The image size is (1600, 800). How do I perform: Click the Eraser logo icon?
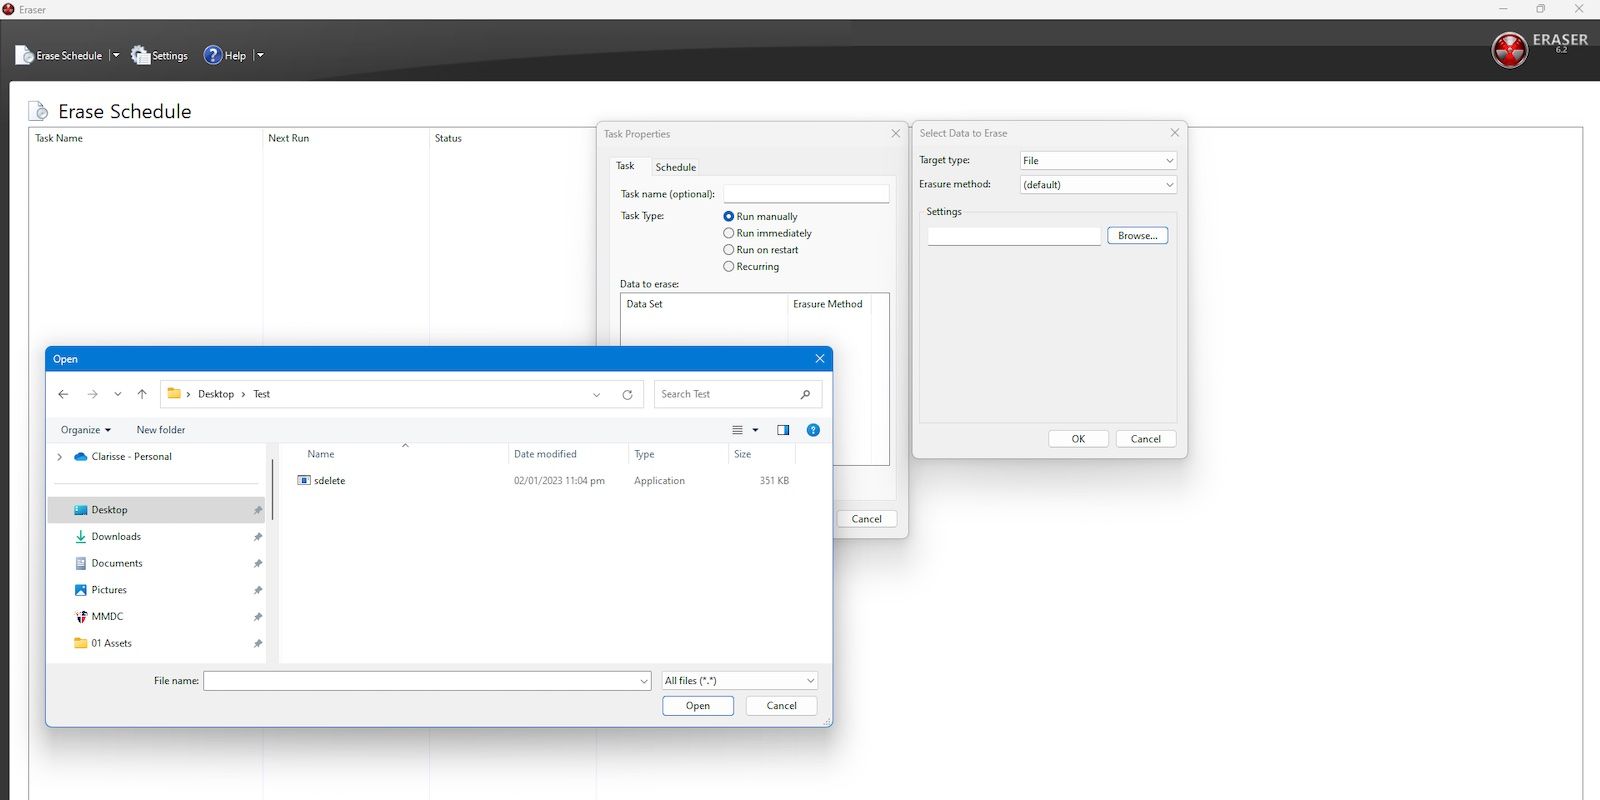coord(1509,49)
